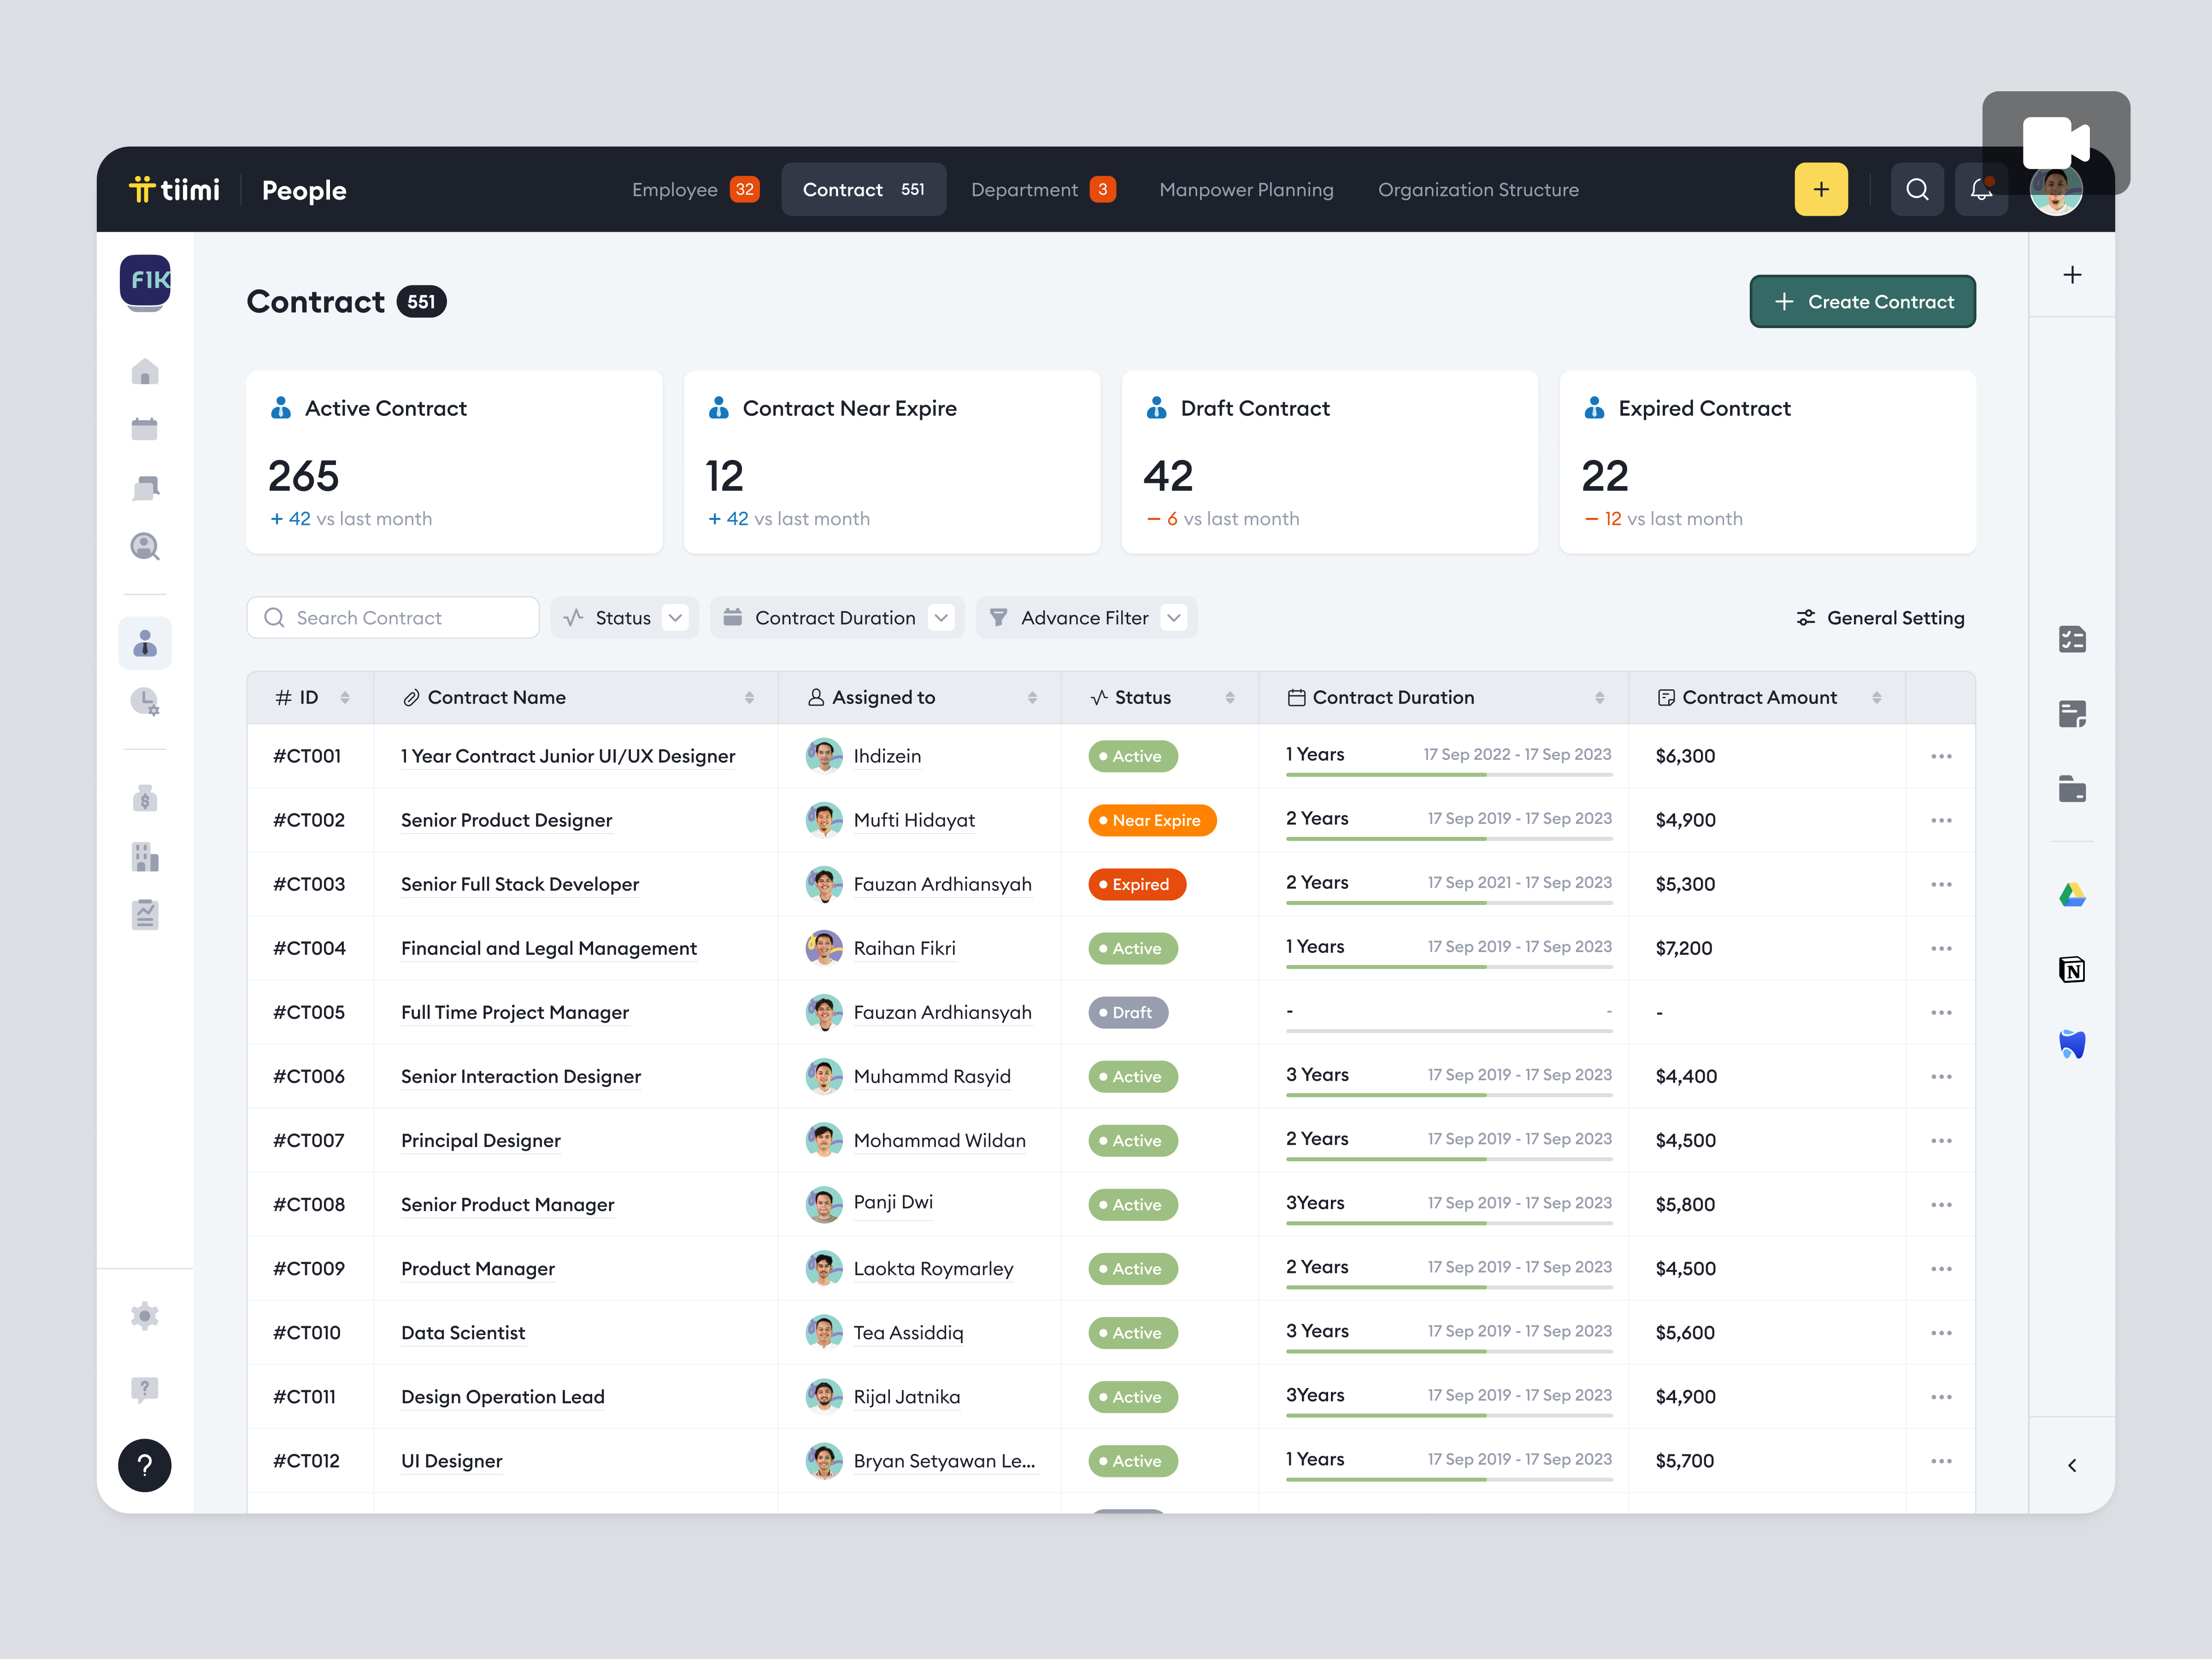2212x1659 pixels.
Task: Open Google Drive from the right panel
Action: tap(2072, 894)
